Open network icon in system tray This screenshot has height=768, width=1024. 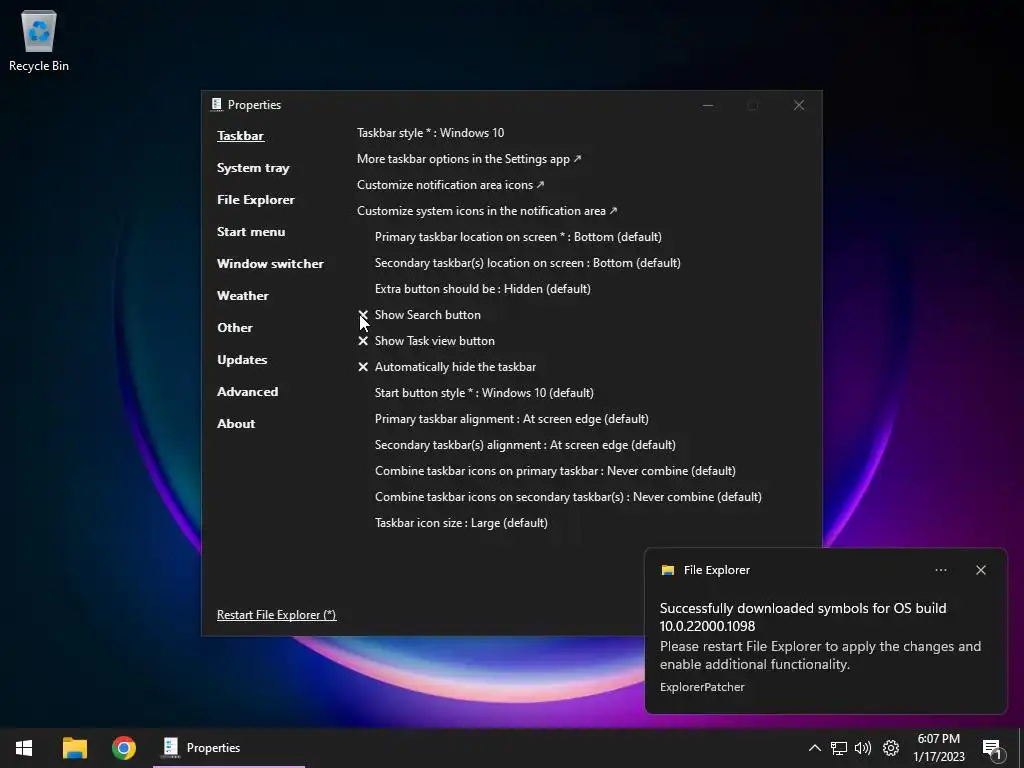tap(839, 748)
